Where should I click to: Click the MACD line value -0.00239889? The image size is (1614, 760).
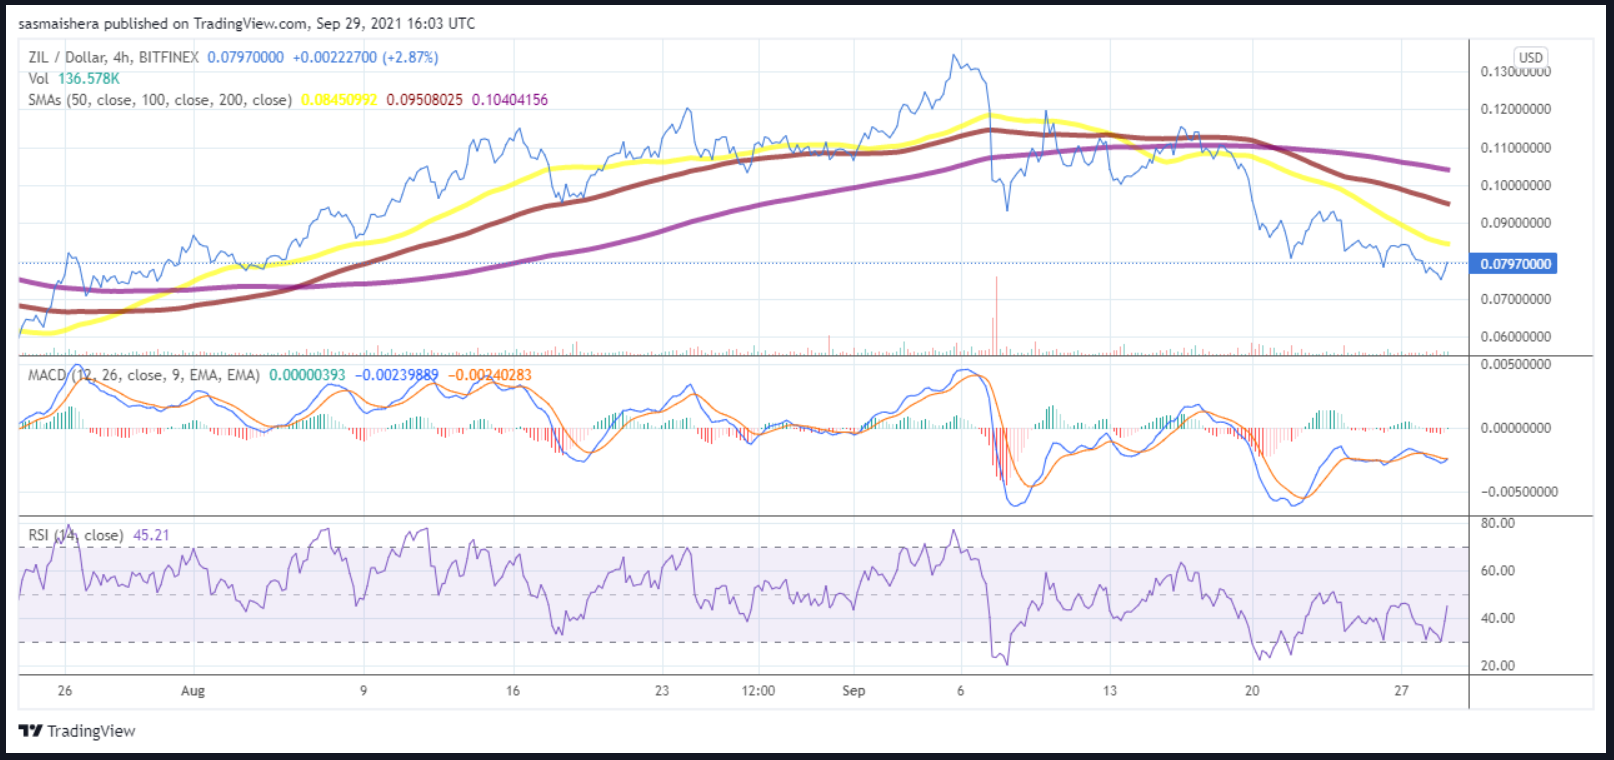(397, 375)
